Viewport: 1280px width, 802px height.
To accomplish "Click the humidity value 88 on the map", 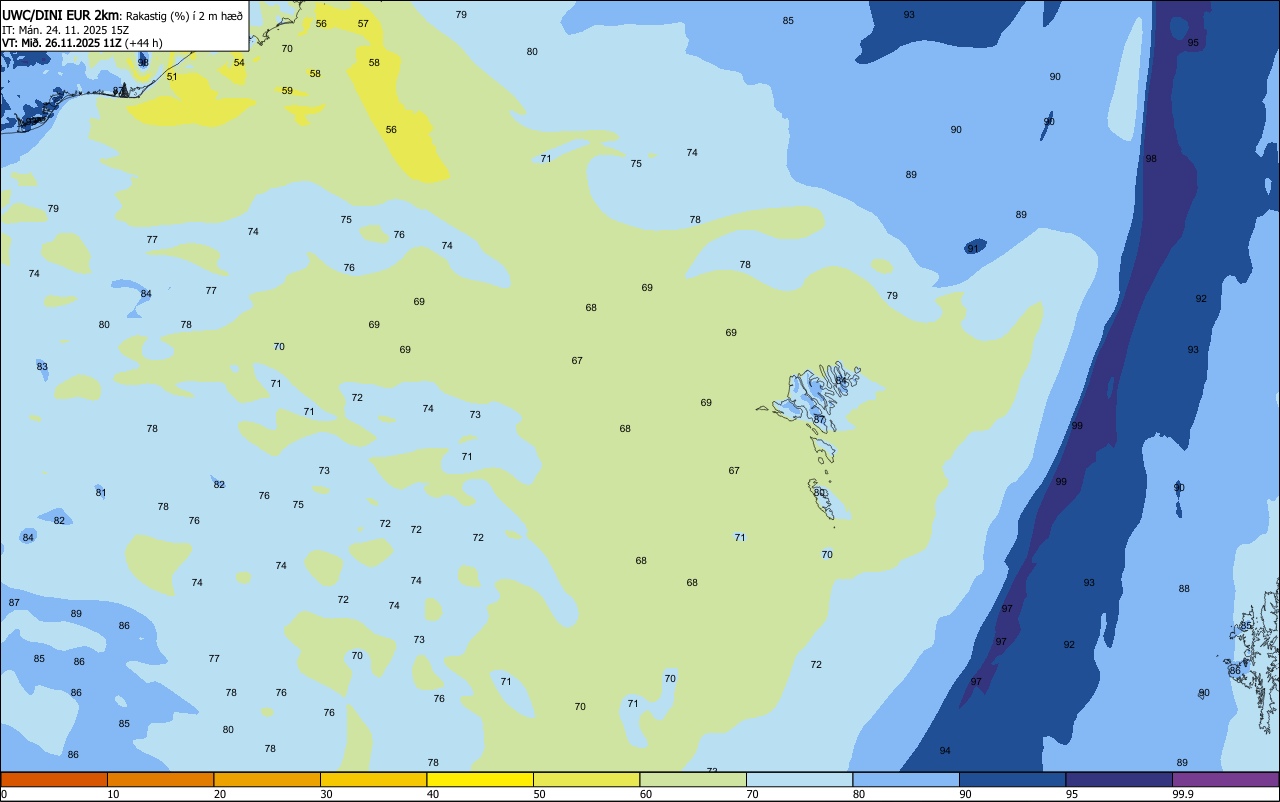I will click(1184, 589).
